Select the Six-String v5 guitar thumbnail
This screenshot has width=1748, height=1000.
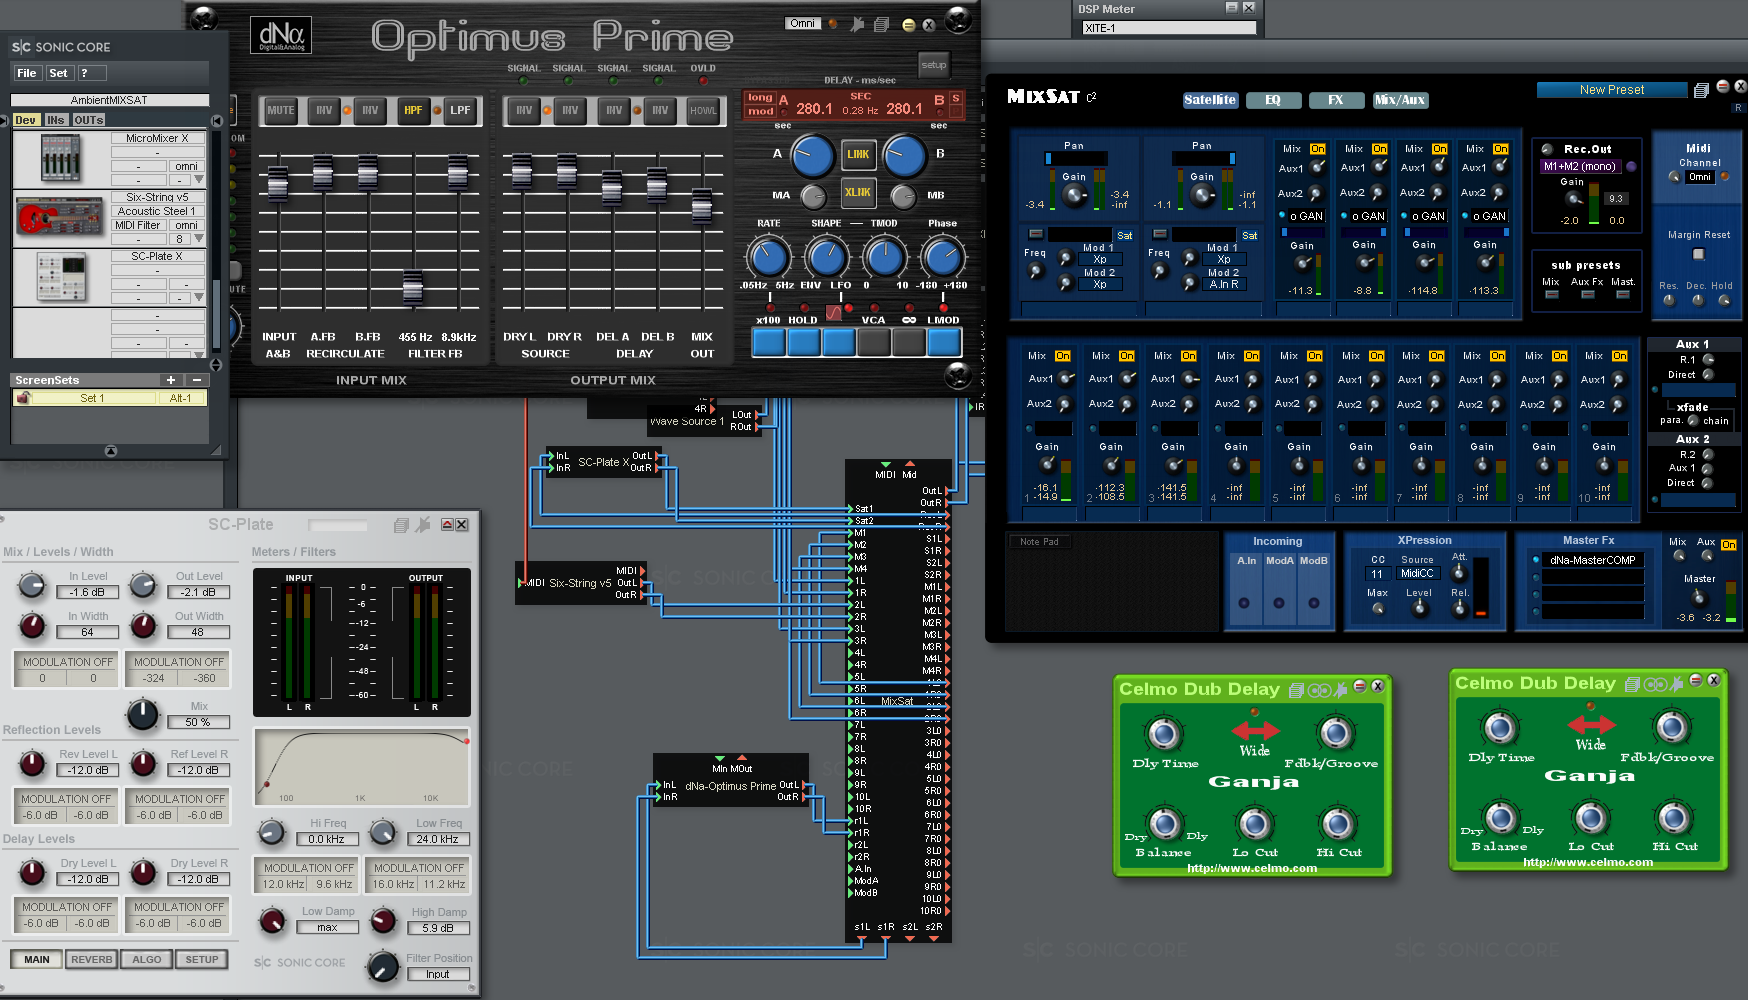pyautogui.click(x=60, y=217)
